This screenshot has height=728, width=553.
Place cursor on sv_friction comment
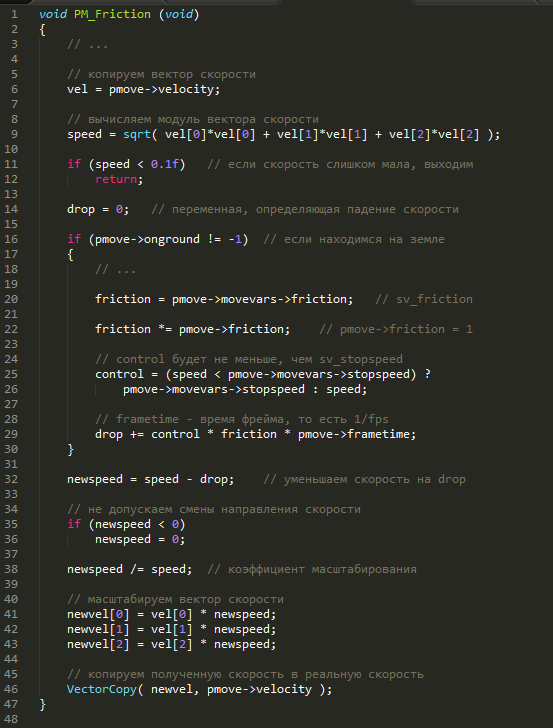pos(424,299)
